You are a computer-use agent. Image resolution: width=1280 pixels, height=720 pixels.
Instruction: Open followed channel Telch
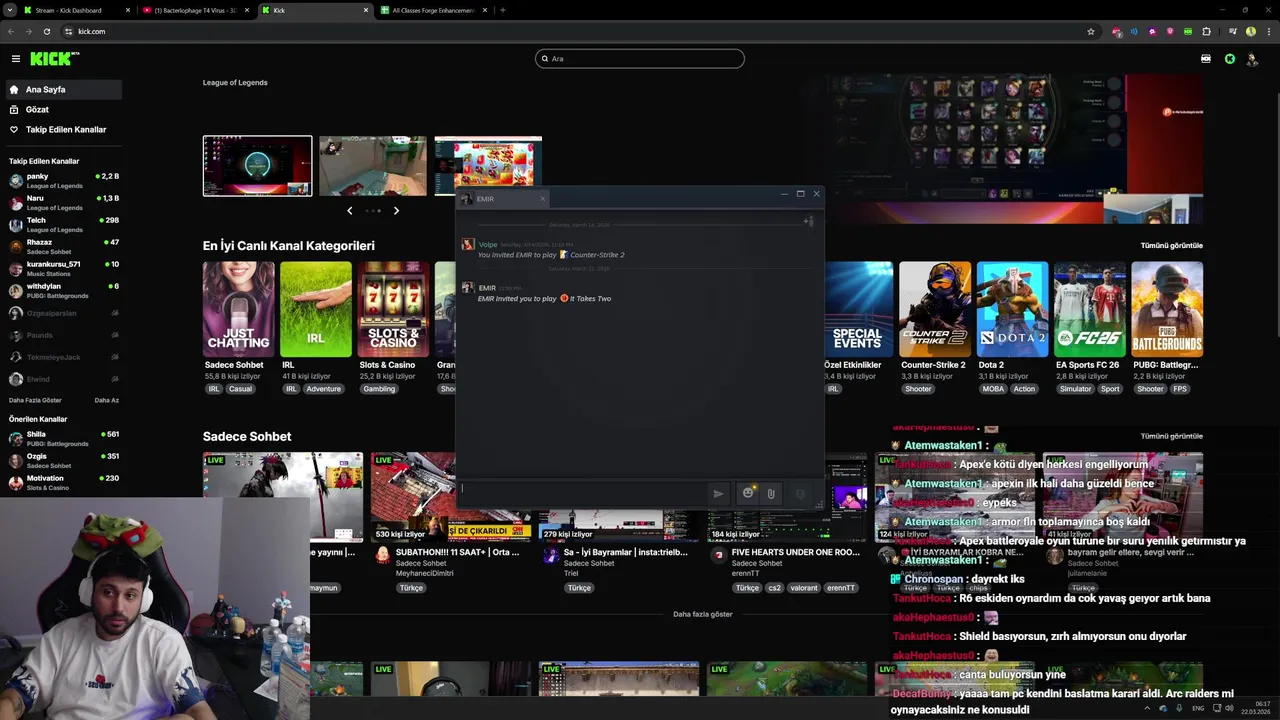pos(64,225)
